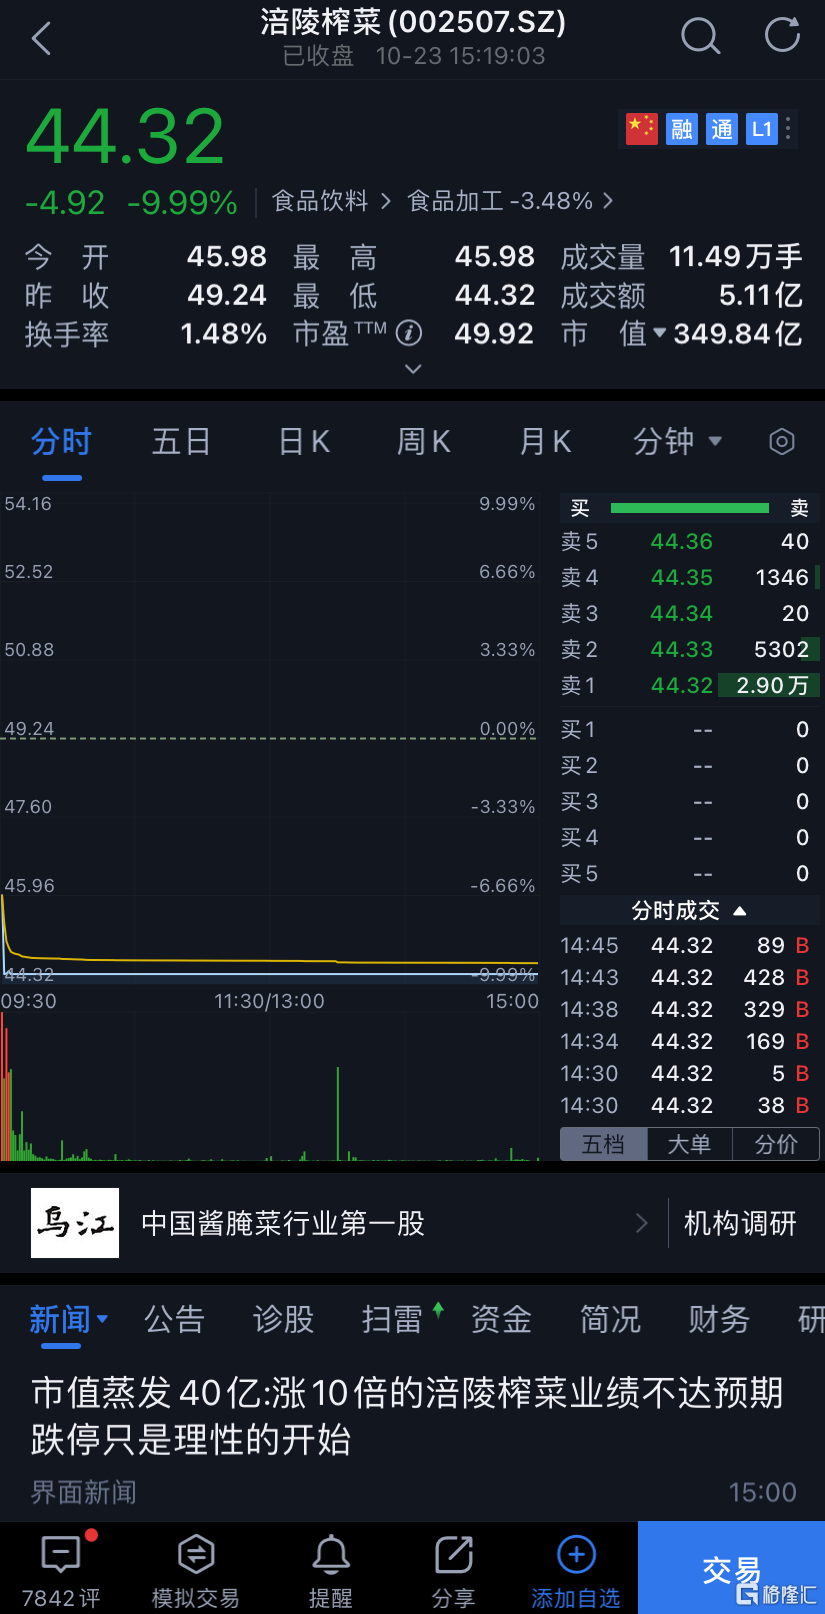825x1614 pixels.
Task: Set a 提醒 price alert
Action: (331, 1569)
